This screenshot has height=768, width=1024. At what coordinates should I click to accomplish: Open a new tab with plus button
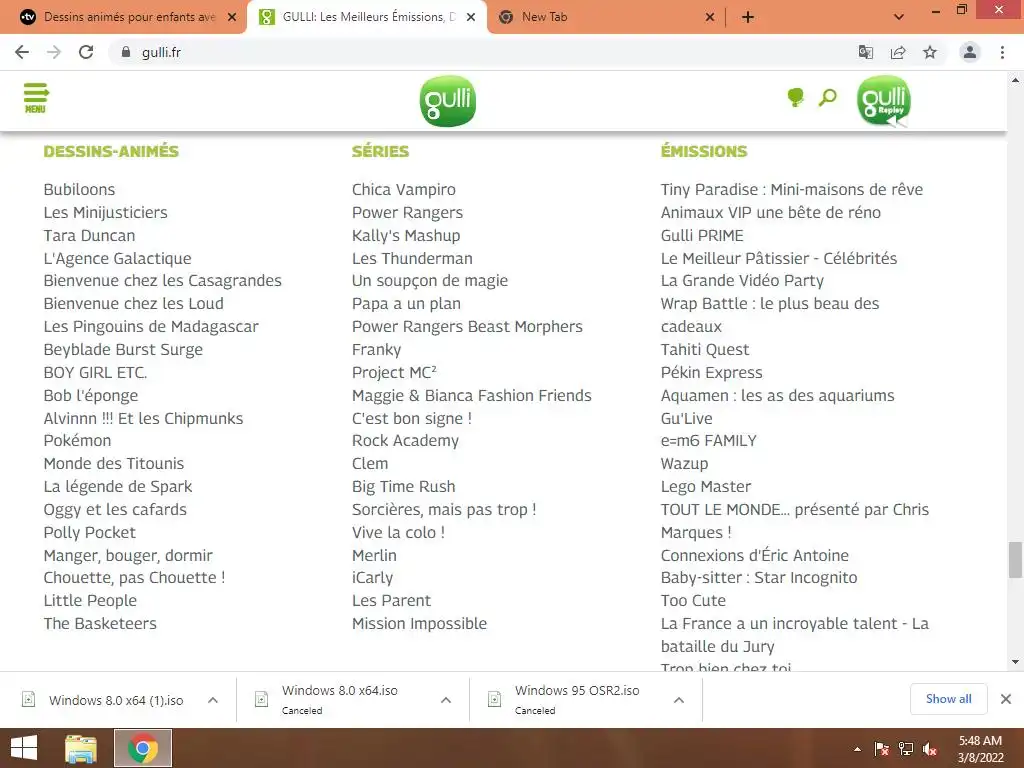748,17
